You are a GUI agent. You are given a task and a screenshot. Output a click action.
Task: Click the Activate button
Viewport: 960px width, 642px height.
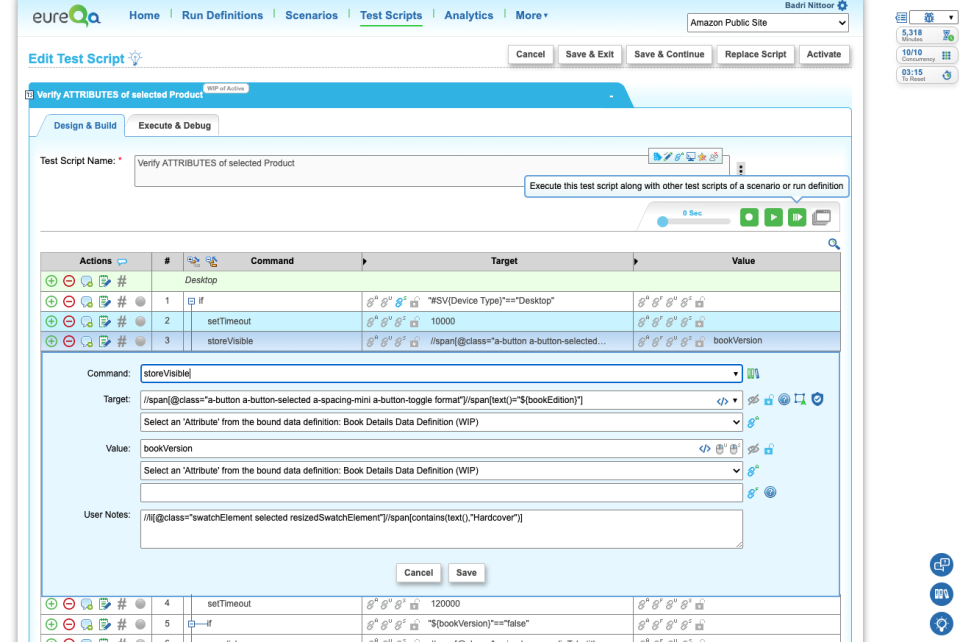click(x=823, y=54)
